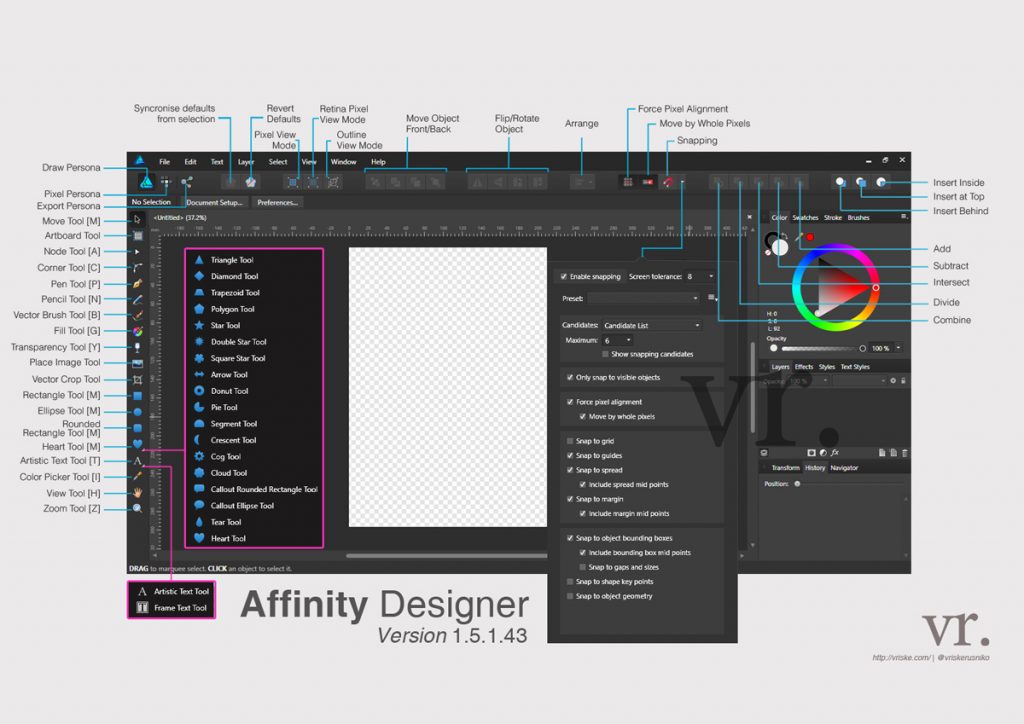1024x724 pixels.
Task: Enable the Snap to grid checkbox
Action: click(x=570, y=441)
